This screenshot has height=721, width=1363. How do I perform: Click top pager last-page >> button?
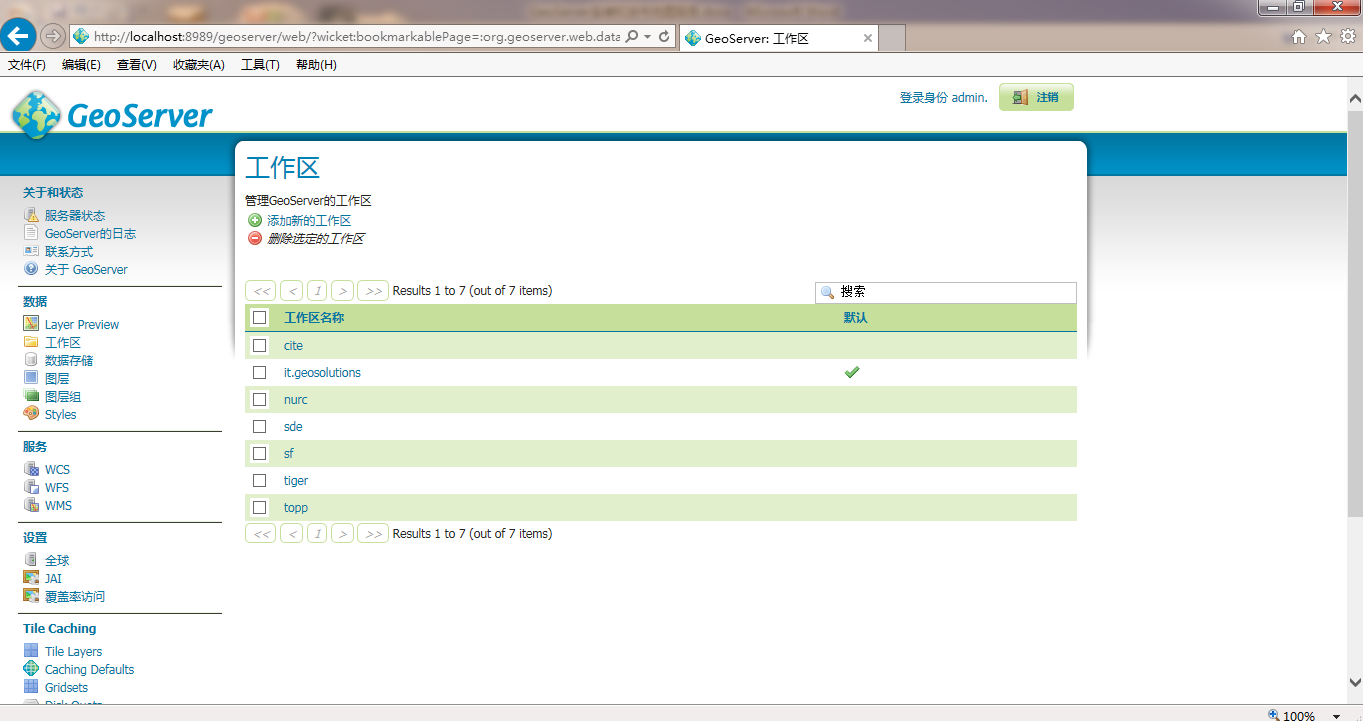[x=373, y=291]
